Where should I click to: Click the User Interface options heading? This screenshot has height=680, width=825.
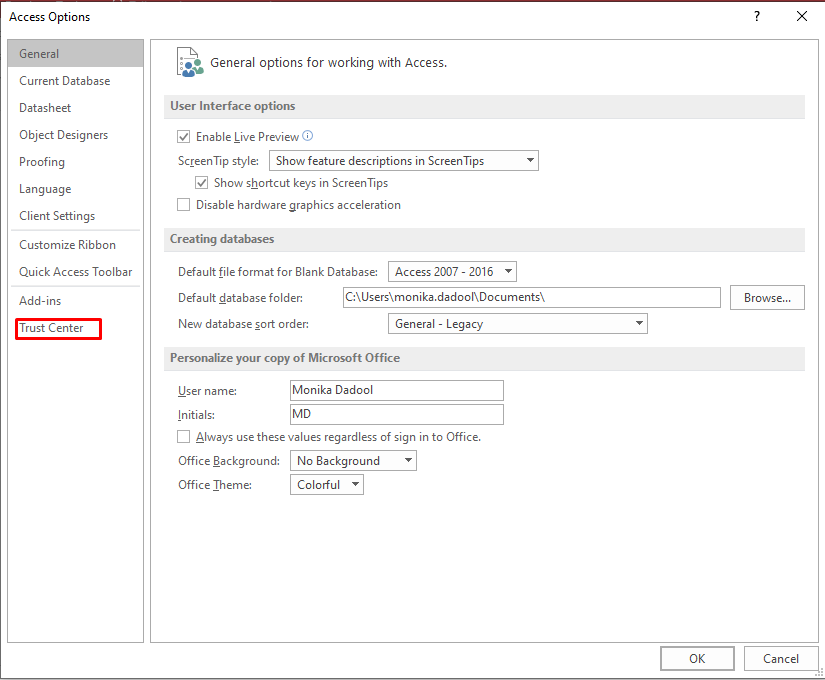tap(233, 106)
